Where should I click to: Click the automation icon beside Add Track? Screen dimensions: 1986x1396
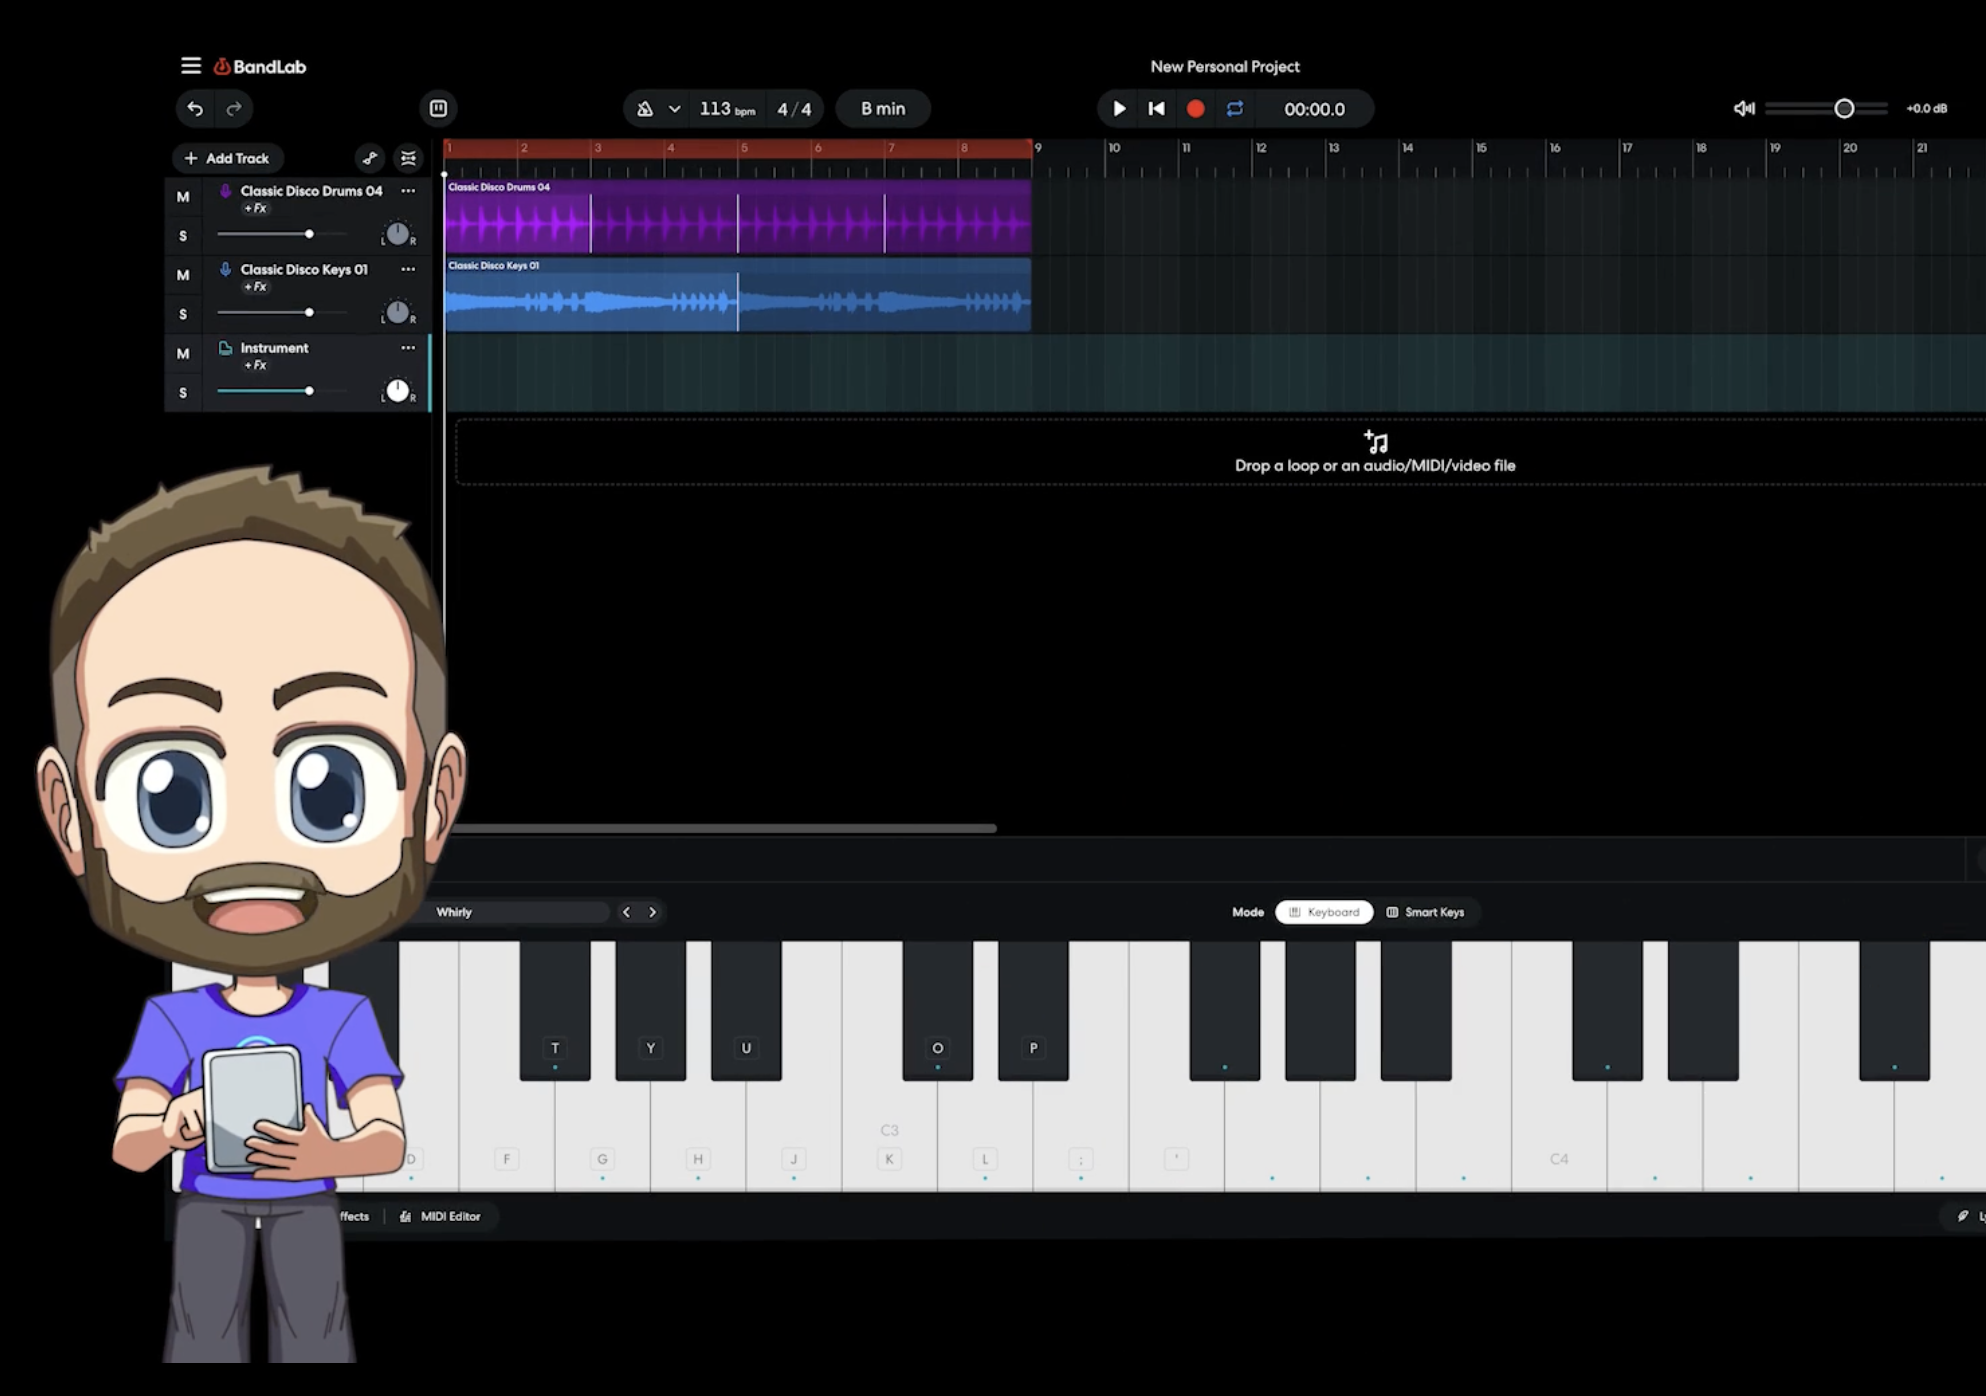(x=370, y=158)
